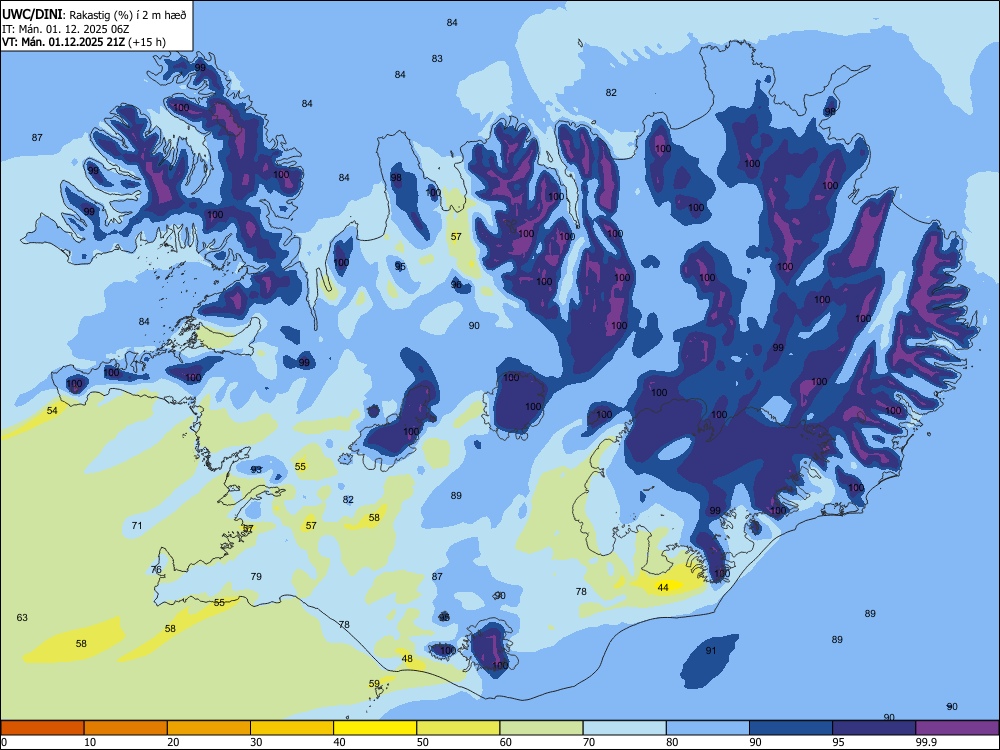Click the humidity value "76" on the map

156,570
